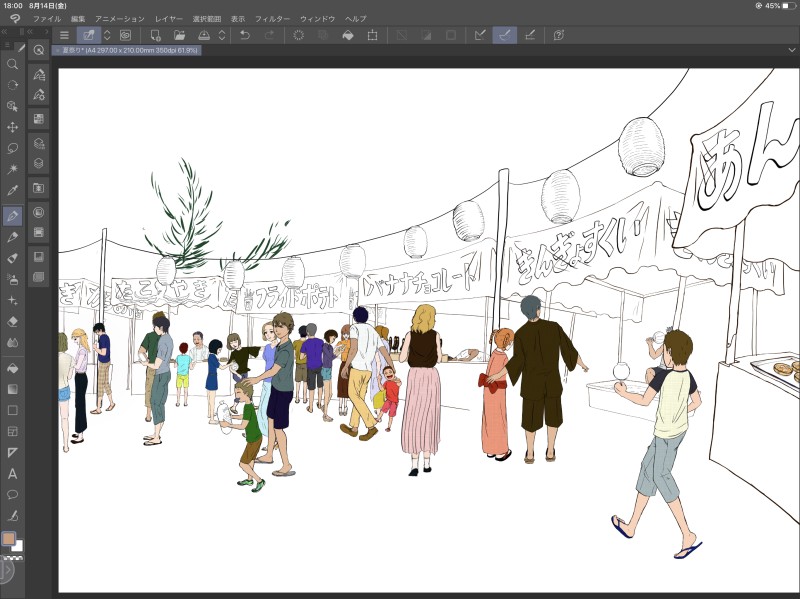The width and height of the screenshot is (800, 599).
Task: Open the フィルター menu
Action: 272,19
